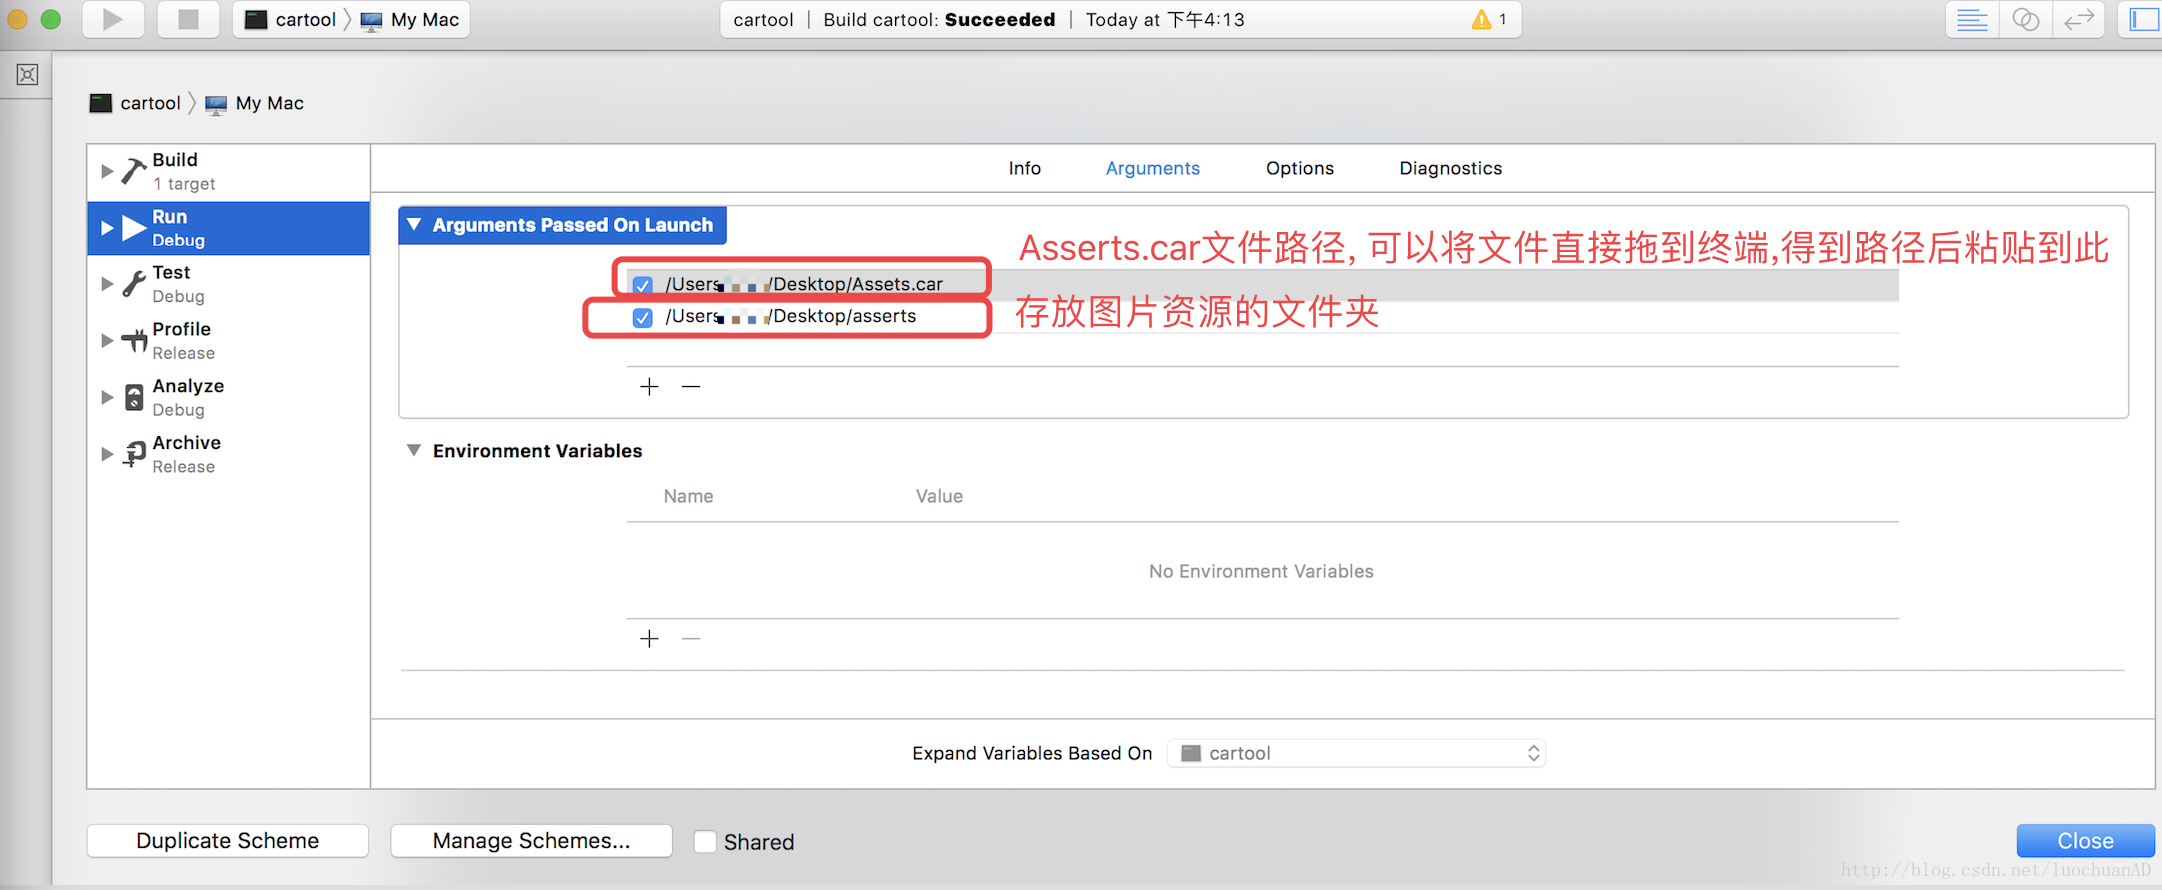Expand the Analyze action row
This screenshot has width=2162, height=890.
[x=107, y=397]
